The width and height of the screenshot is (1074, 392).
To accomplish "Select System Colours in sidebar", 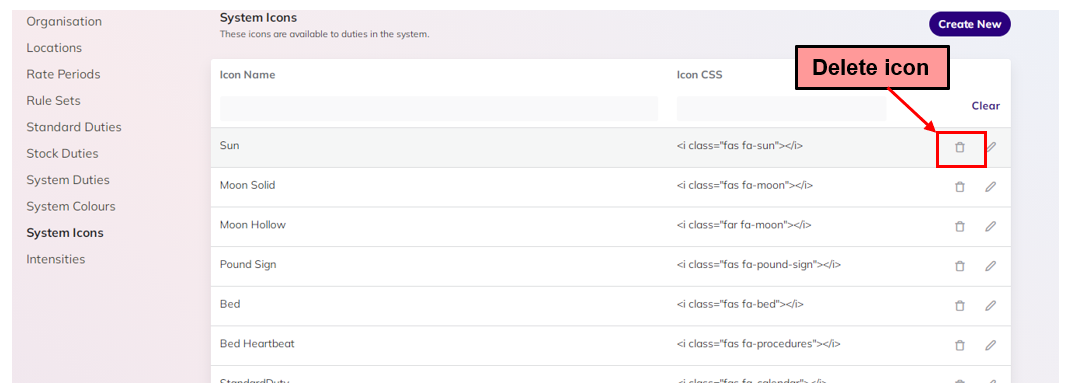I will 71,206.
